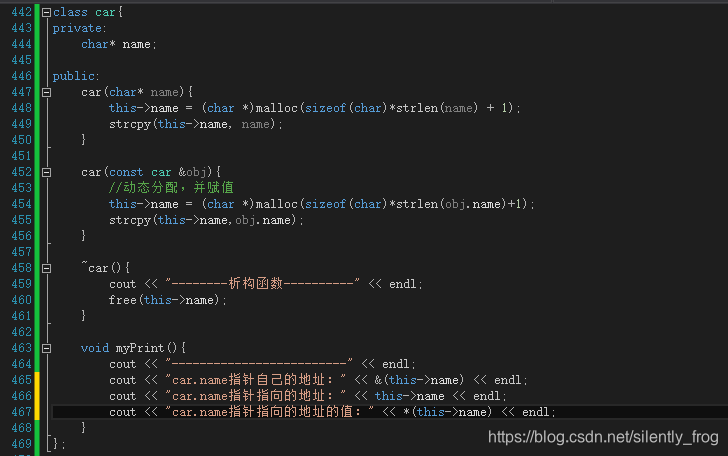Click 'obj.name' in strcpy call line 455

(x=263, y=220)
